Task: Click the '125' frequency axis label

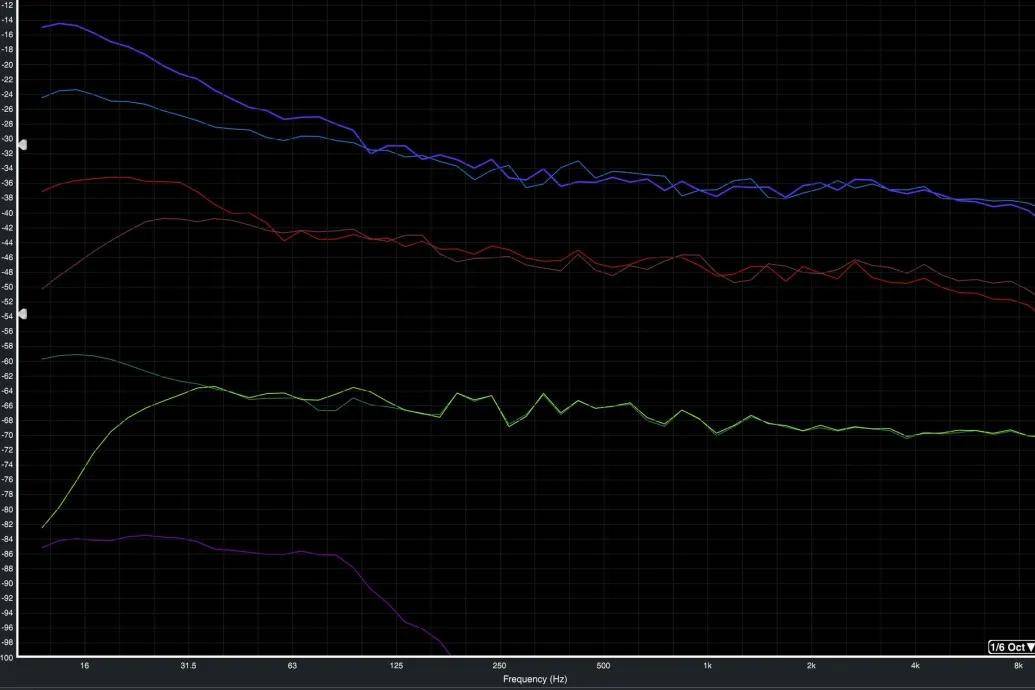Action: point(396,666)
